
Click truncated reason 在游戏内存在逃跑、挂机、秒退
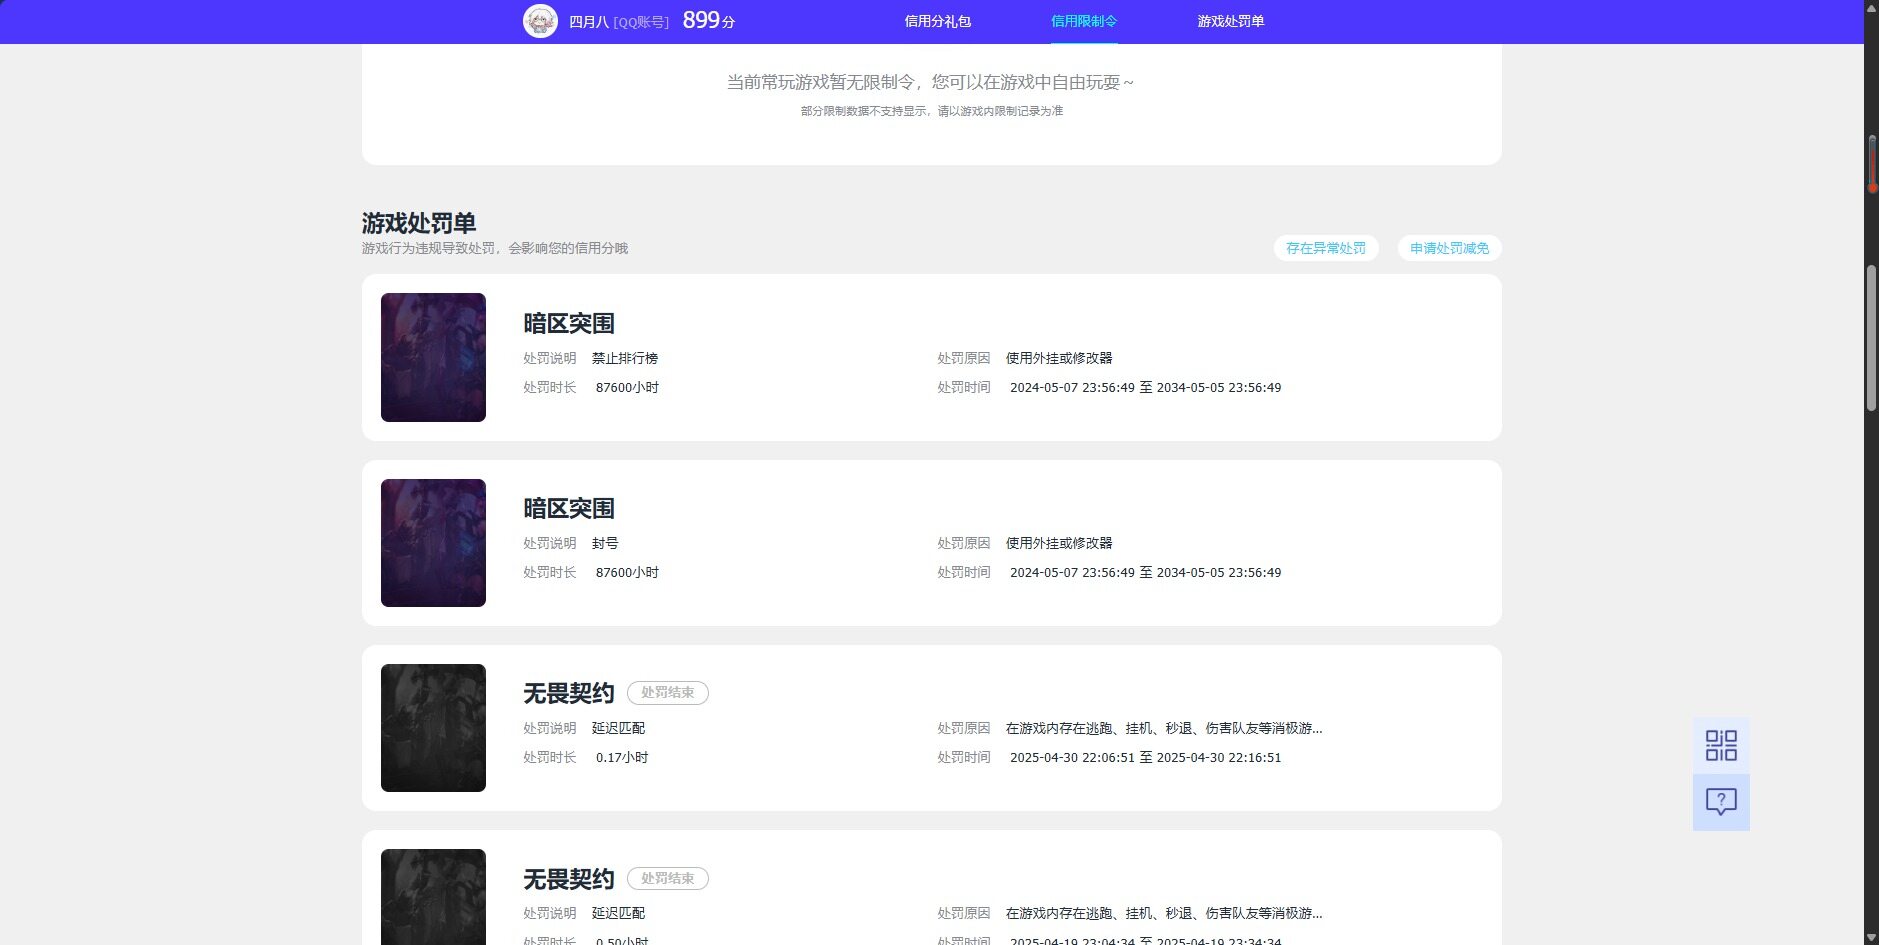1164,728
